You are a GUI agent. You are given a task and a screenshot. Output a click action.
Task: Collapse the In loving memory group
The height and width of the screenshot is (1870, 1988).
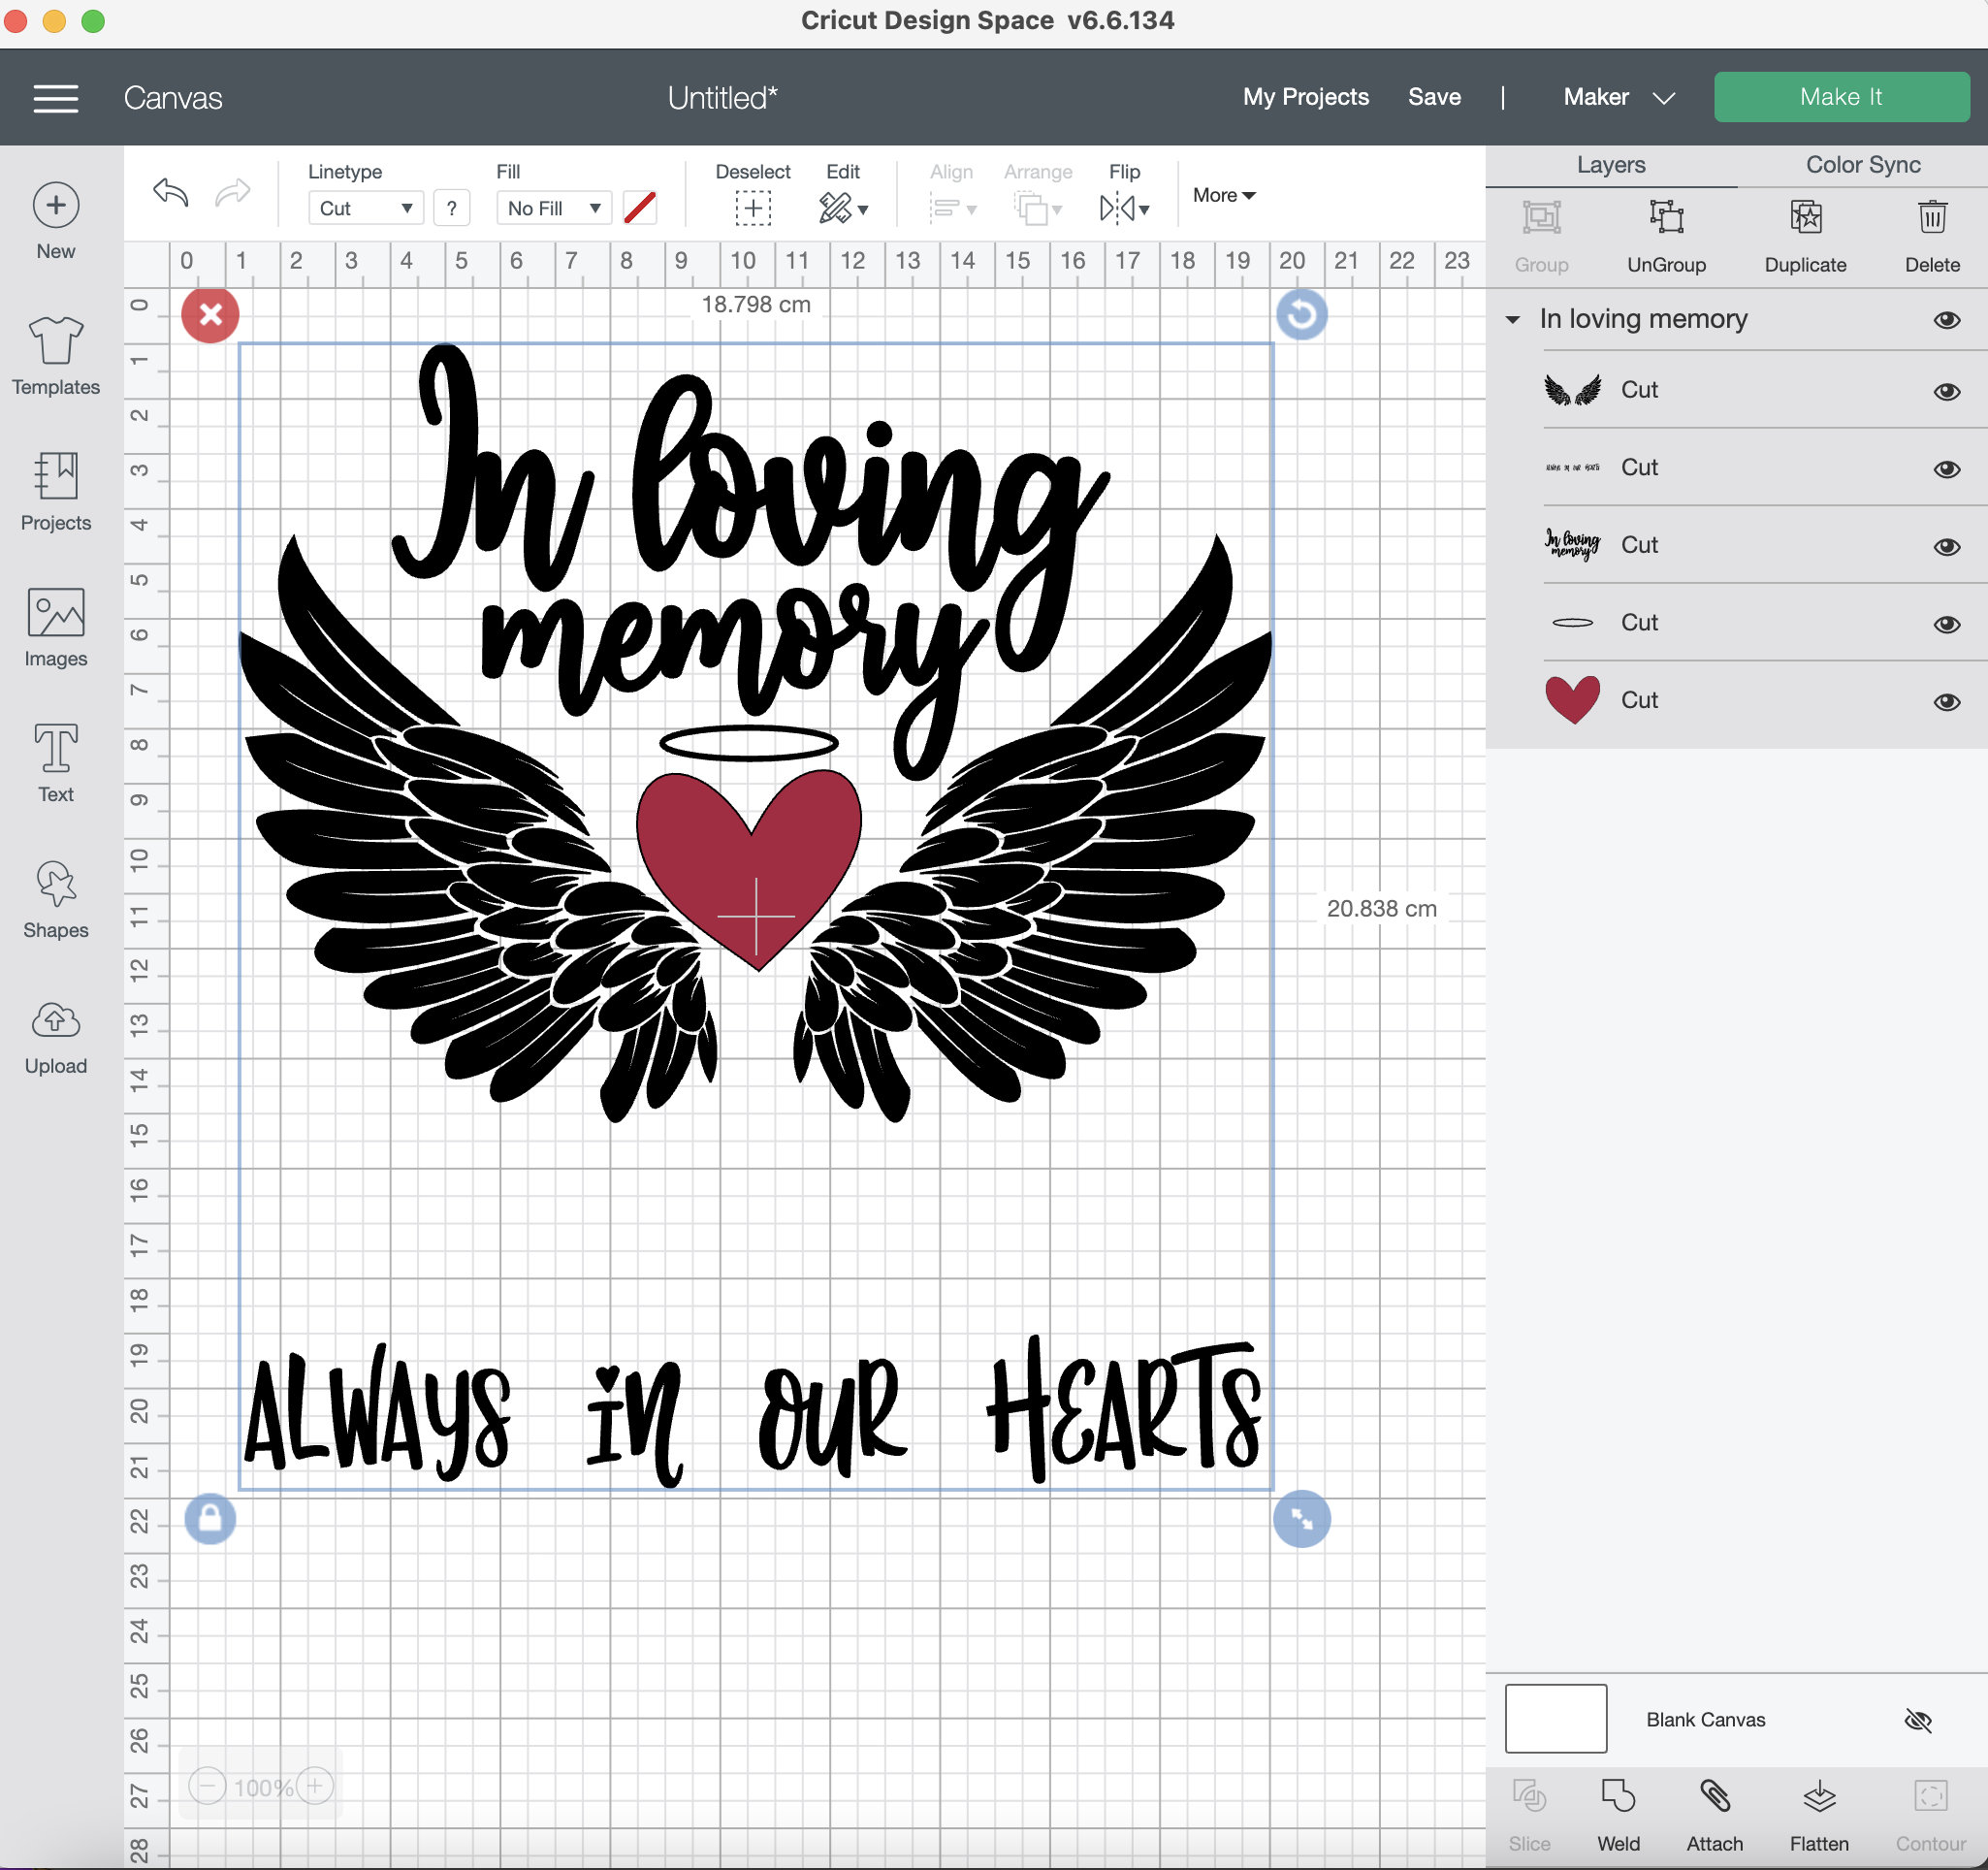pyautogui.click(x=1513, y=319)
